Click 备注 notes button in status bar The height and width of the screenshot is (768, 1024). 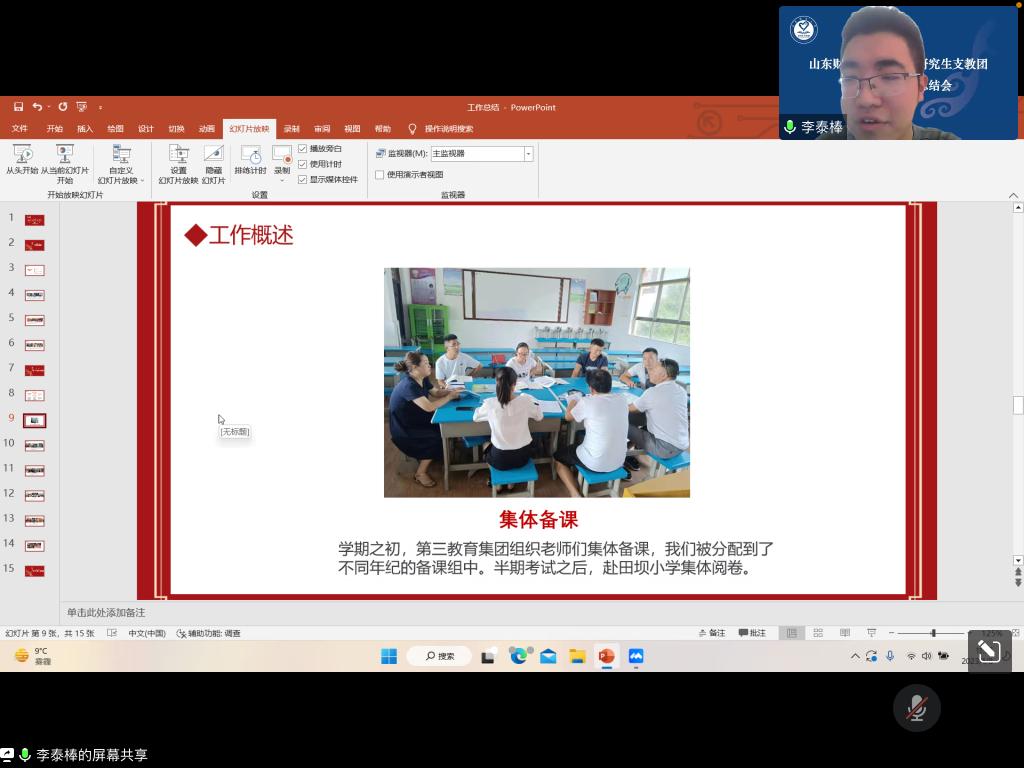[711, 633]
